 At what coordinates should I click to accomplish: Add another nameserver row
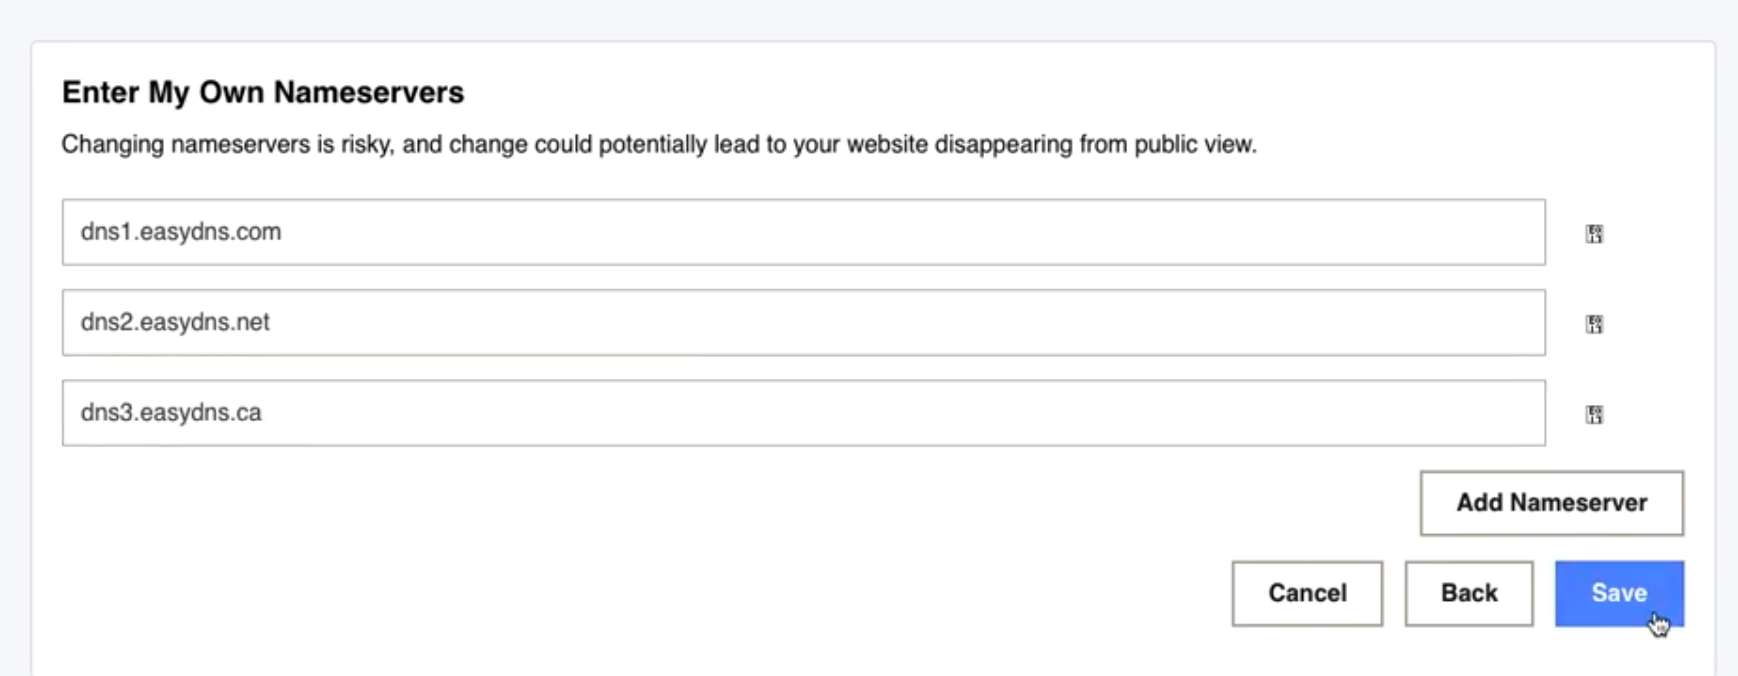1551,503
